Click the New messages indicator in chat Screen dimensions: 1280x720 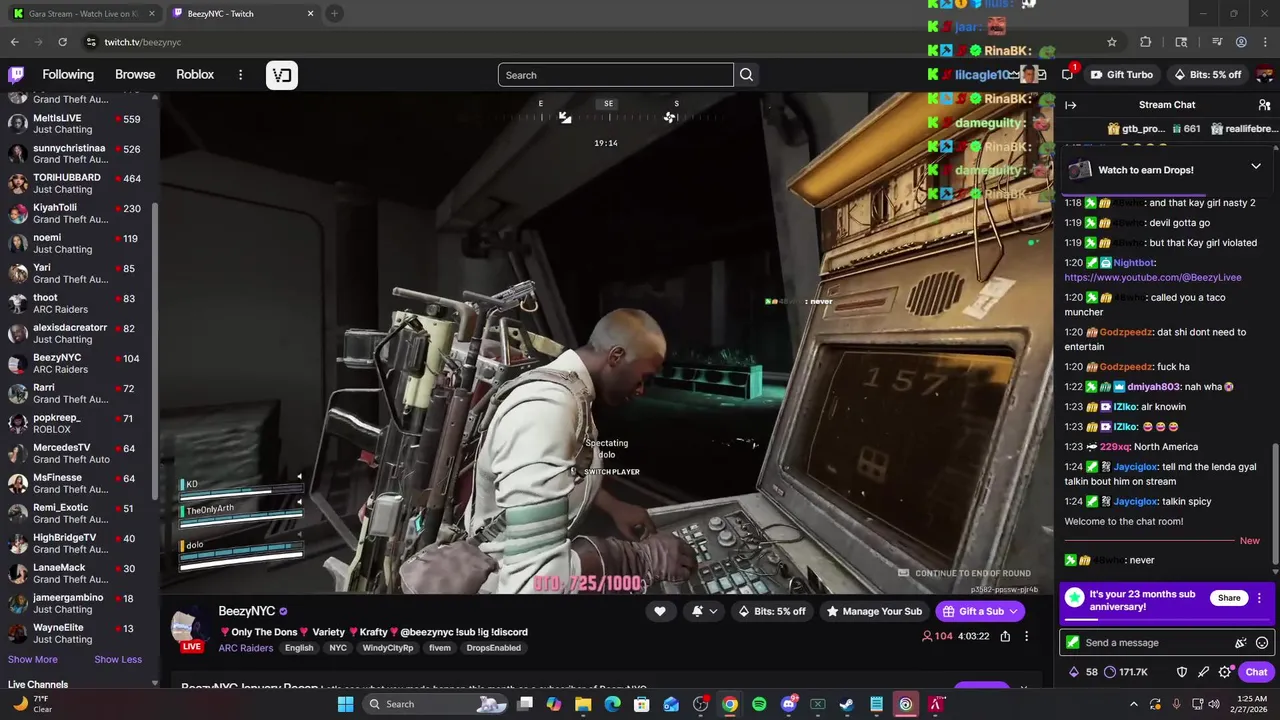pyautogui.click(x=1249, y=541)
